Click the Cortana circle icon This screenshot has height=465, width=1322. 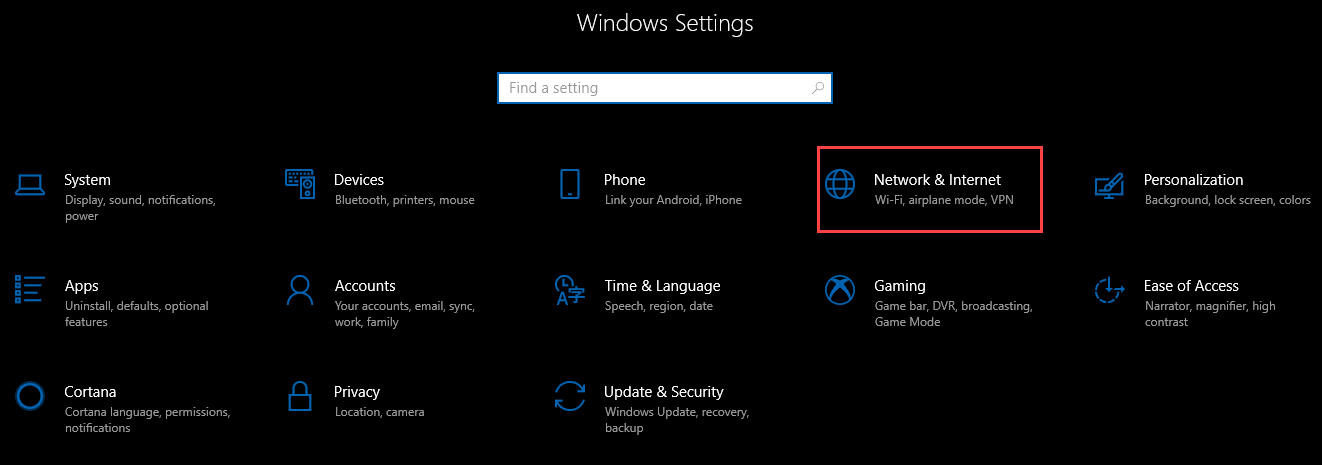pos(30,396)
